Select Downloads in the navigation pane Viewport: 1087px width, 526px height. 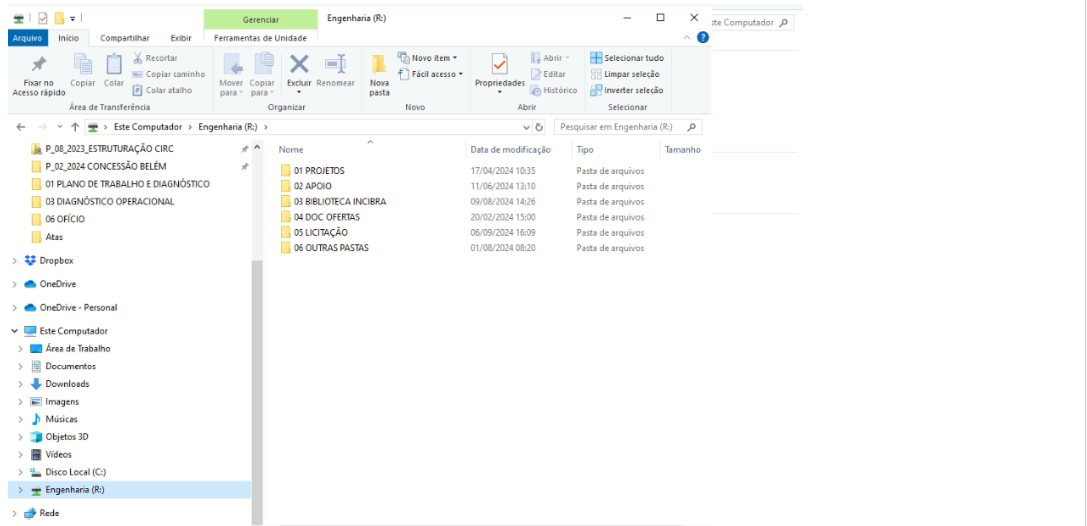[x=67, y=384]
